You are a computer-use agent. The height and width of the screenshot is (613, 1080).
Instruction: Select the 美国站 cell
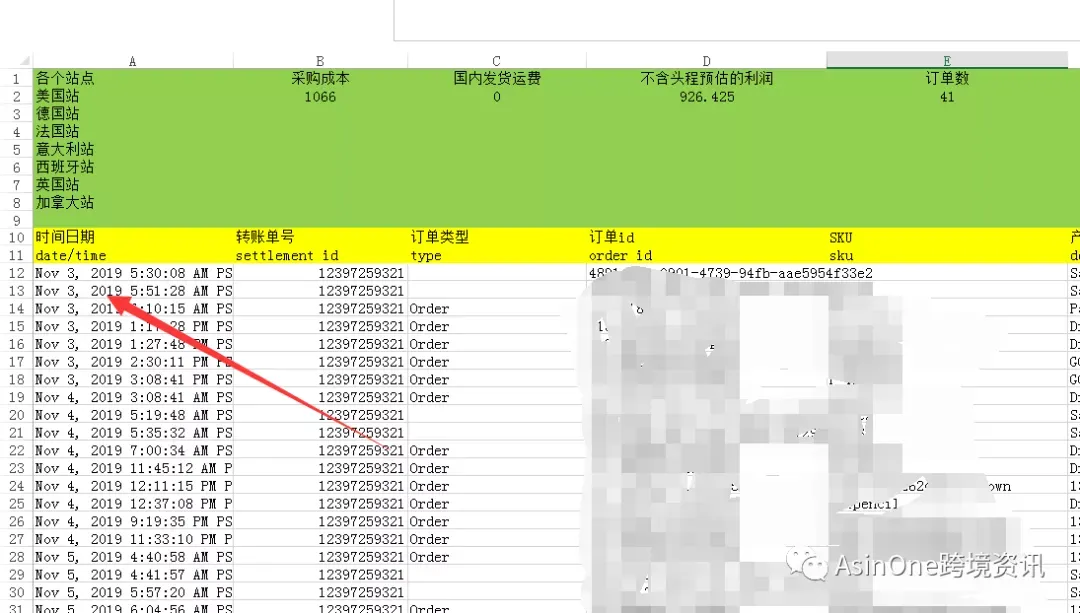(x=133, y=96)
